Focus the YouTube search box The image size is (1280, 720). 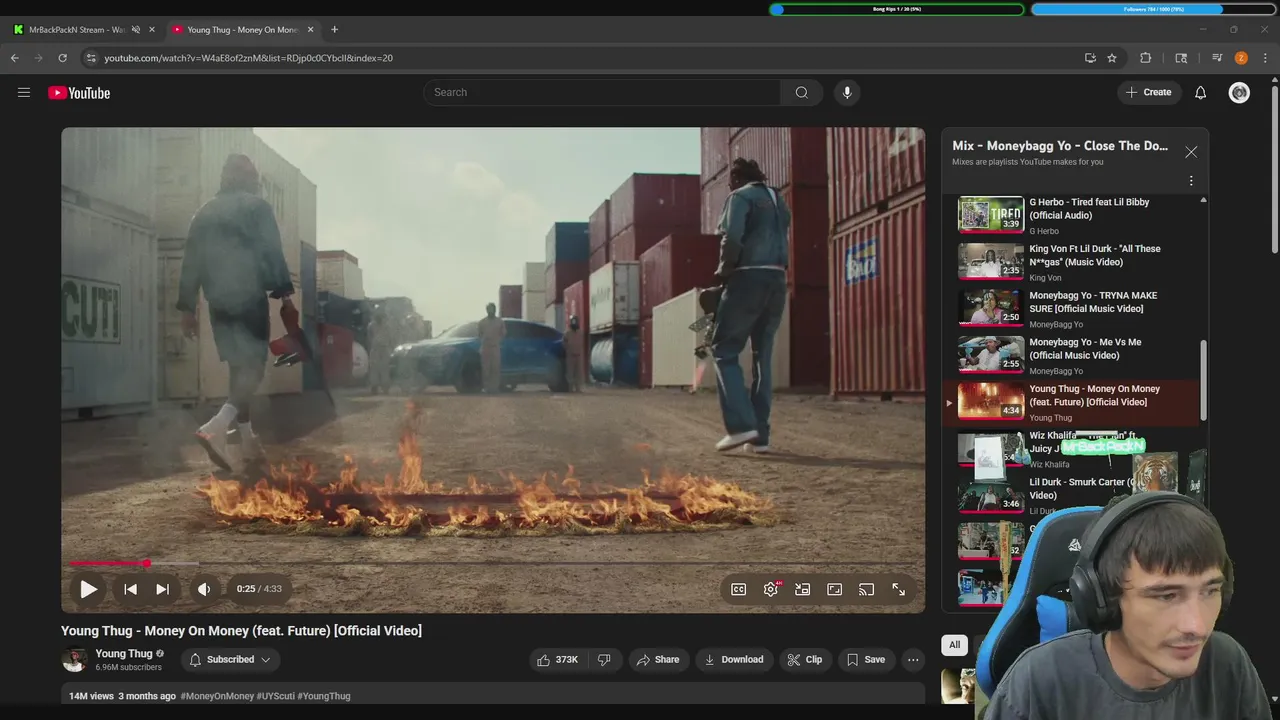tap(602, 92)
